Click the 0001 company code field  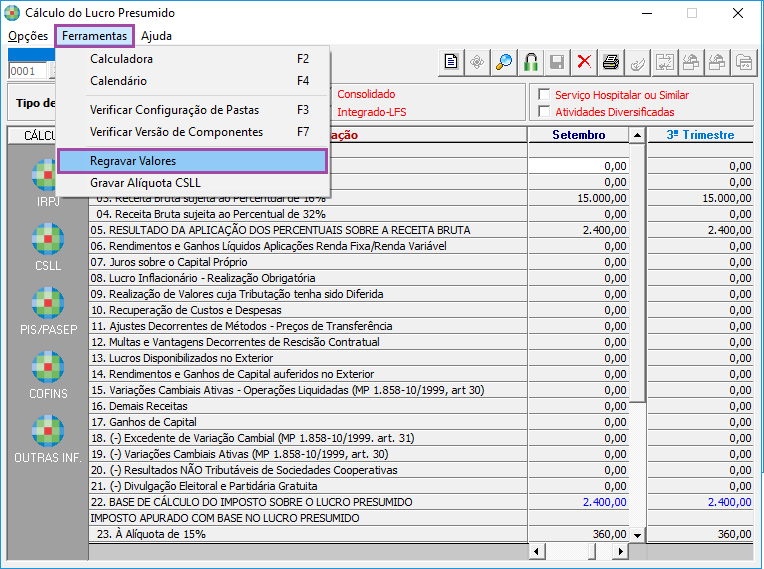(x=27, y=71)
